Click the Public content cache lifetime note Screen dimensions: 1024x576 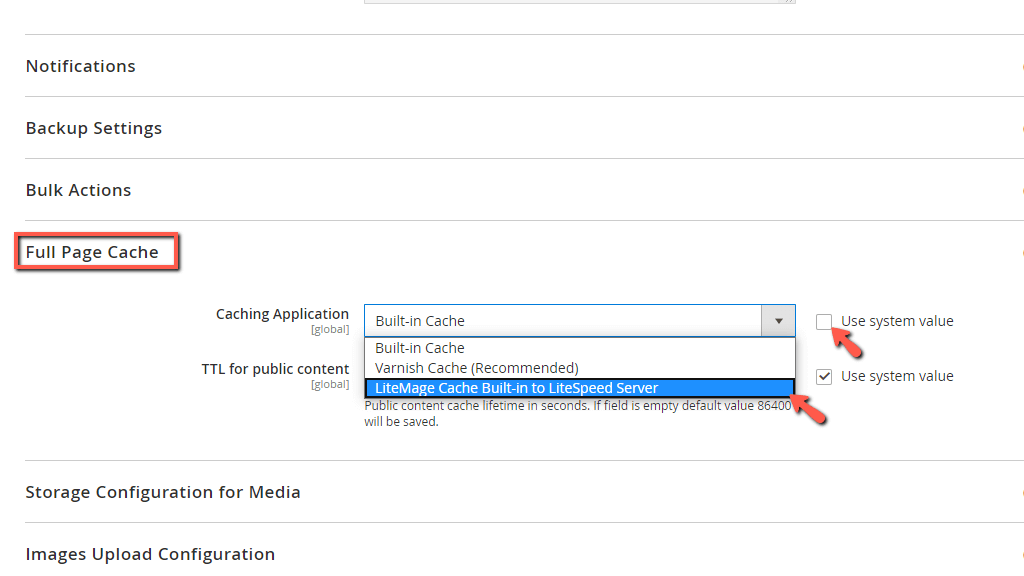[578, 413]
